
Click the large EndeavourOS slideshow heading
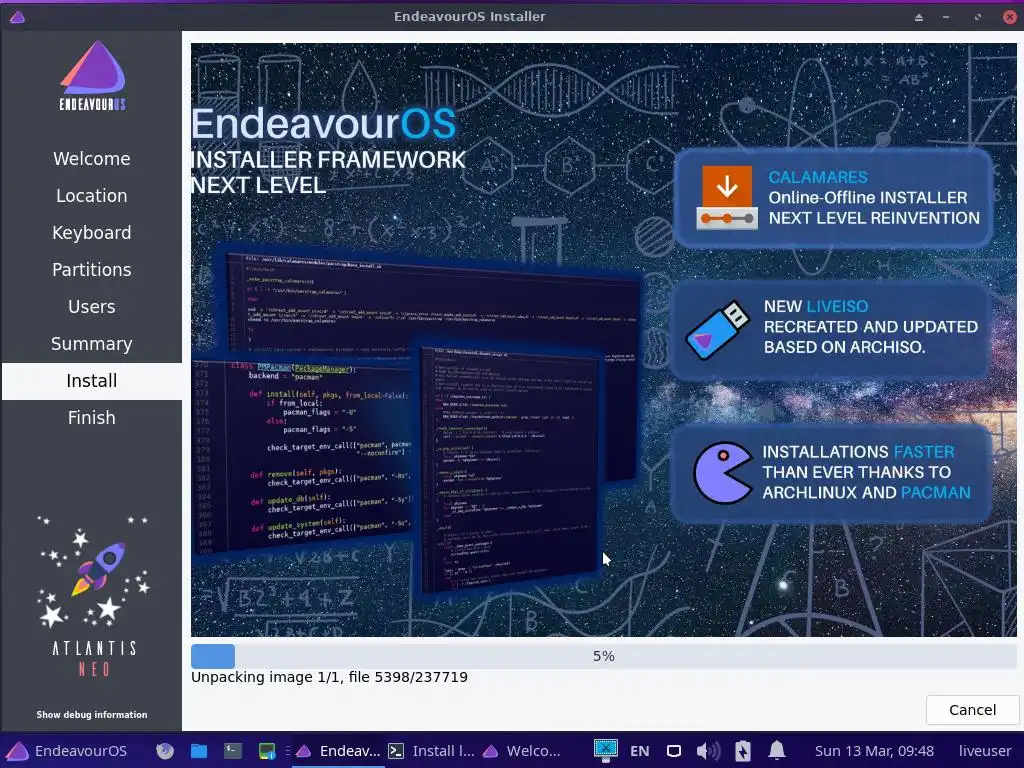pos(323,123)
